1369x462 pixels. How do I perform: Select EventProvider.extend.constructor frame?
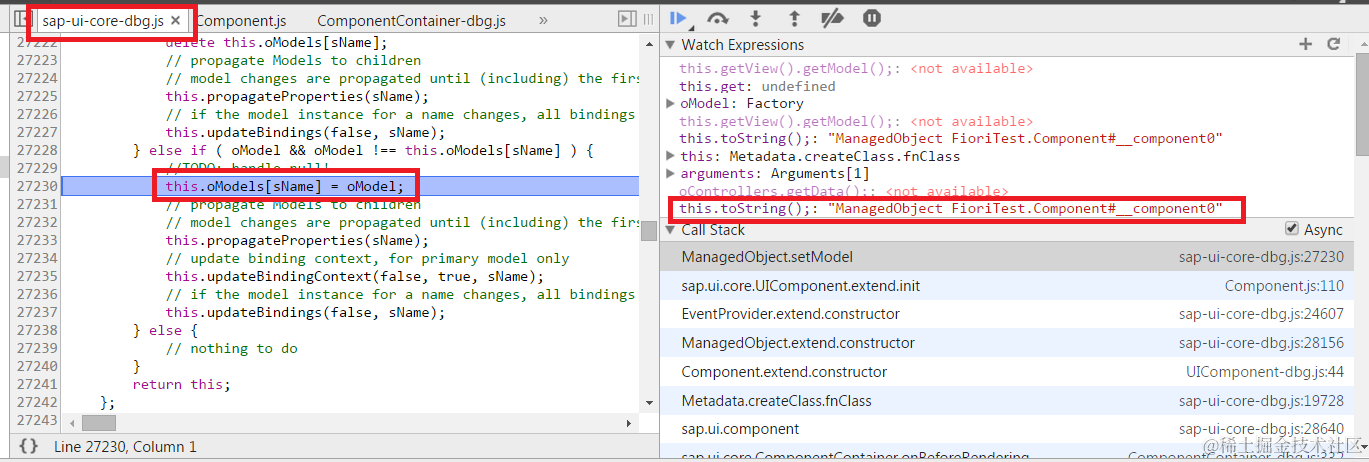tap(1008, 314)
